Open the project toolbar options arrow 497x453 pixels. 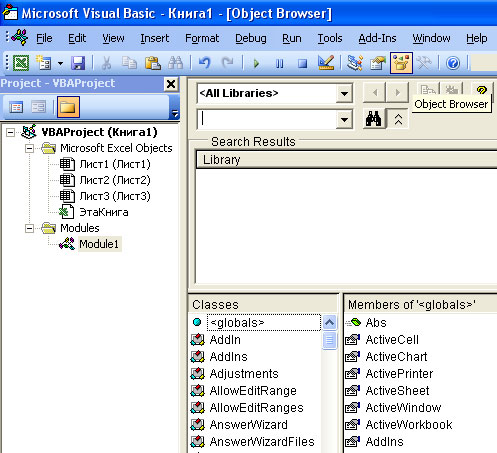point(175,114)
